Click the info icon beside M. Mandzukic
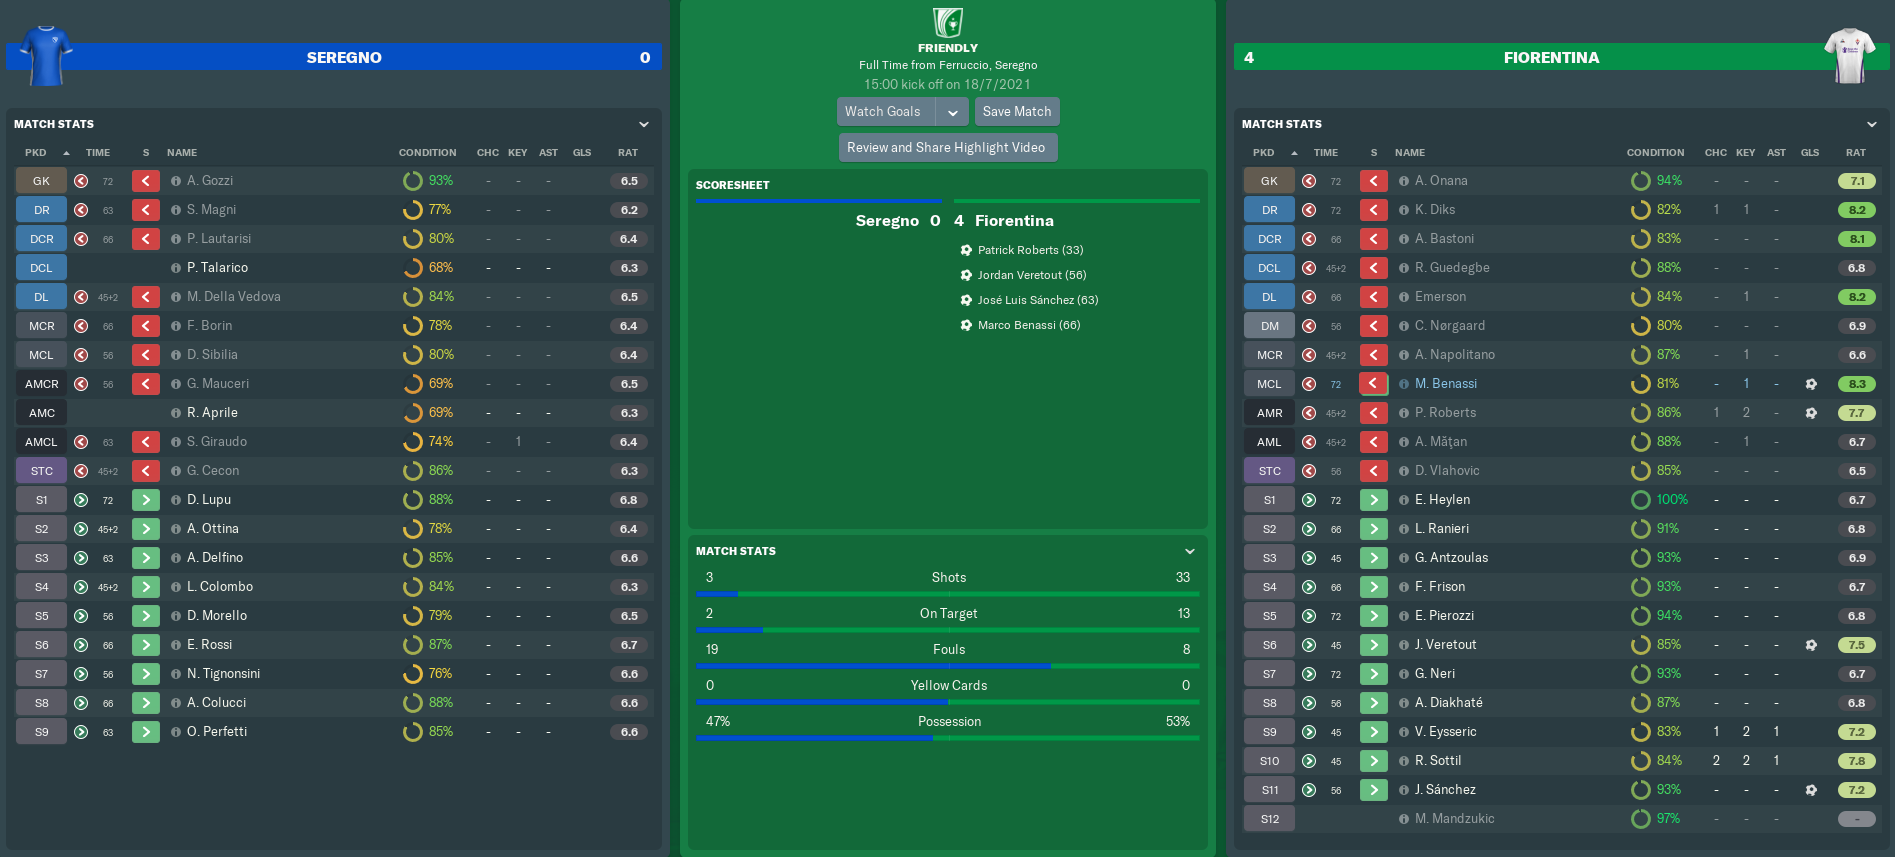Image resolution: width=1895 pixels, height=857 pixels. pos(1404,819)
